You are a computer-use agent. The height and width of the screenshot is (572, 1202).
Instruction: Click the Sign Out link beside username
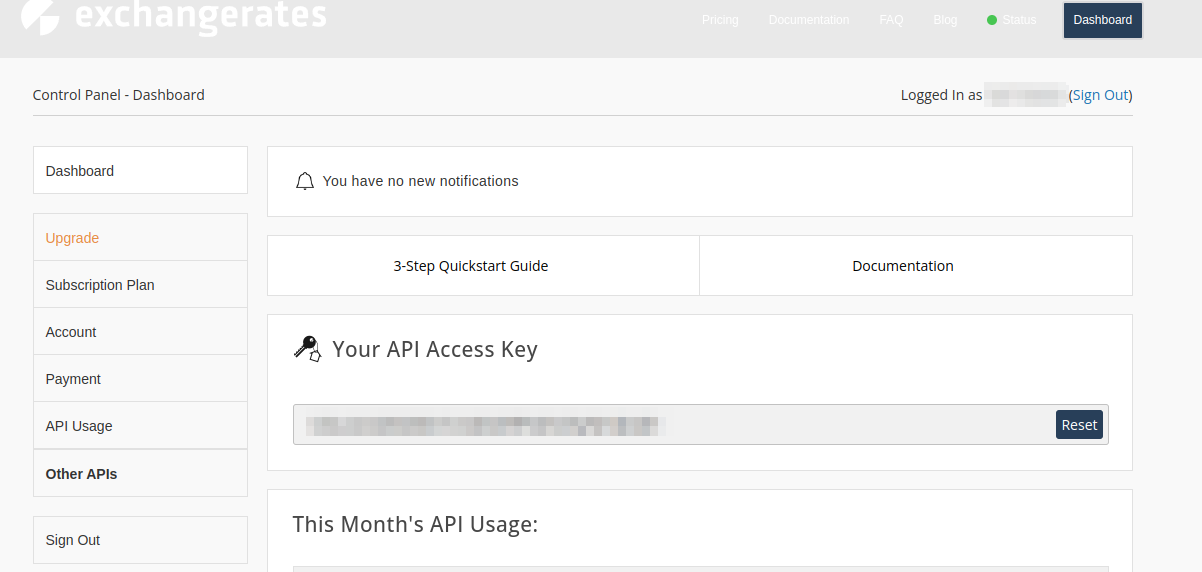[x=1100, y=95]
